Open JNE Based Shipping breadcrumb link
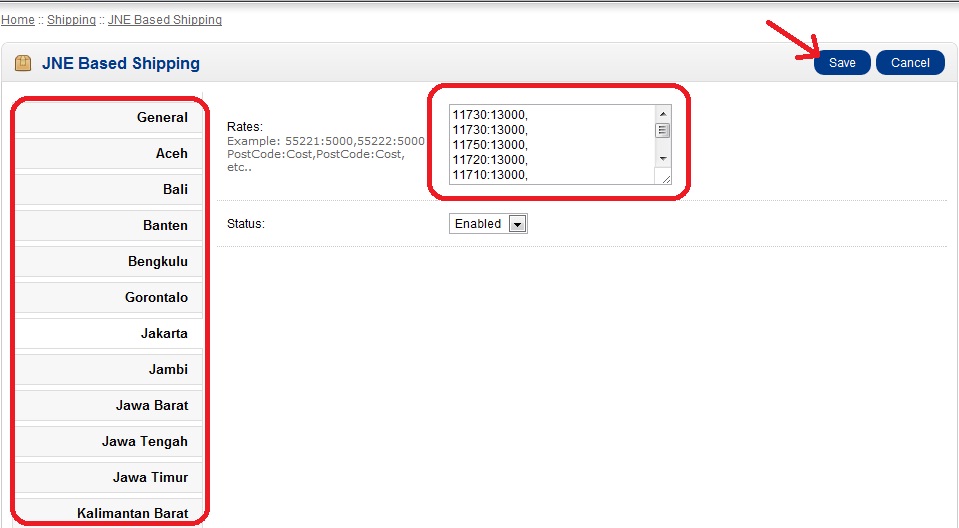Image resolution: width=959 pixels, height=528 pixels. pyautogui.click(x=165, y=20)
